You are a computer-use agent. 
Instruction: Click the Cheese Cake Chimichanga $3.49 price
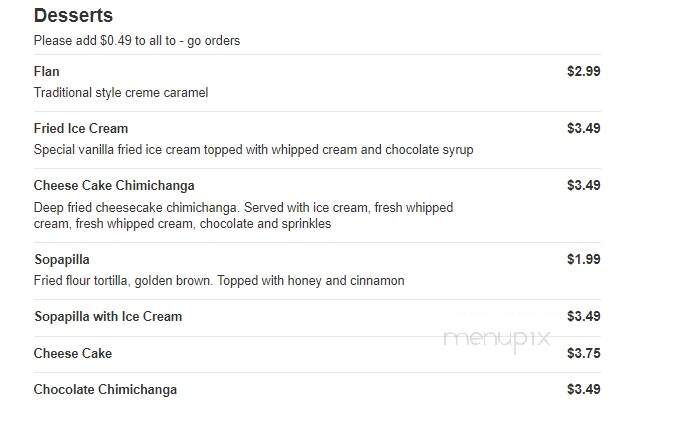pyautogui.click(x=583, y=185)
